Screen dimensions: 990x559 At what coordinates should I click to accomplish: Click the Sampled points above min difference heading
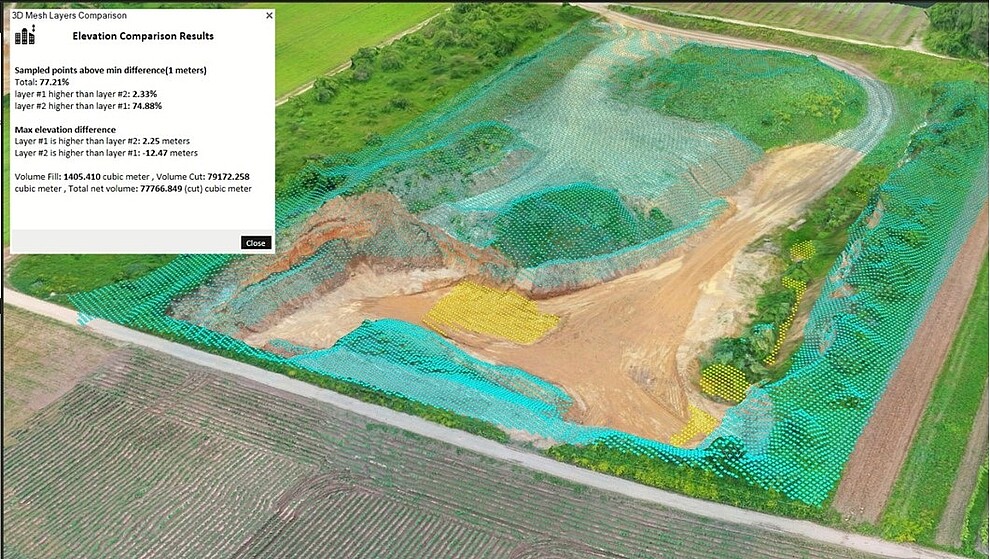pos(110,70)
